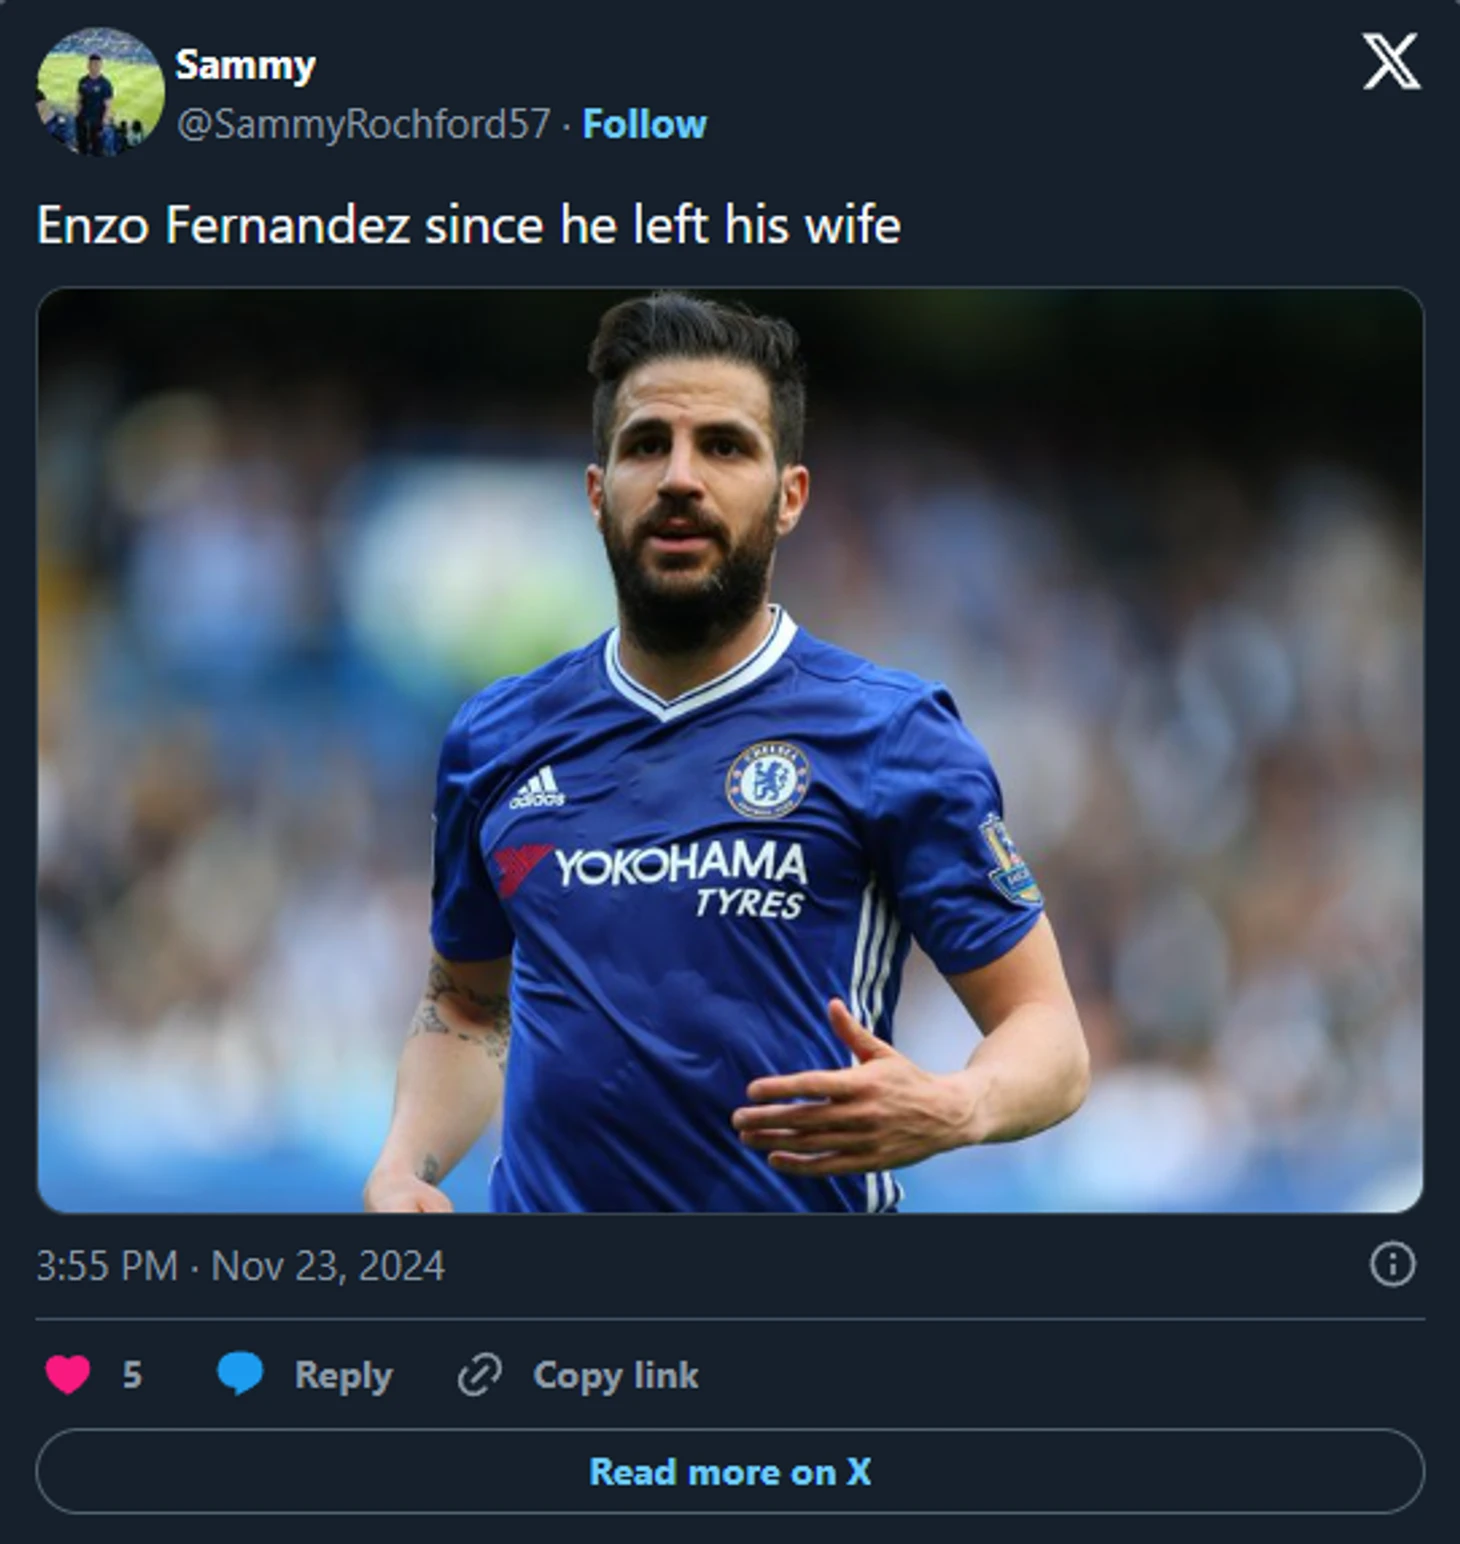Open the @SammyRochford57 handle
Viewport: 1460px width, 1544px height.
tap(363, 125)
